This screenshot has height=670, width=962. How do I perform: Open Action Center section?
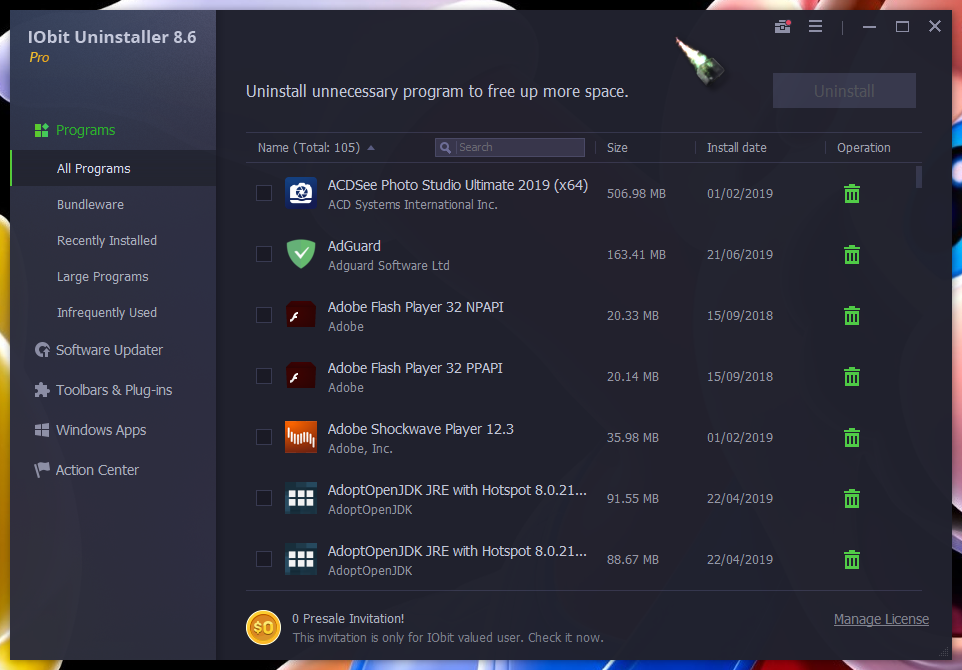(87, 470)
